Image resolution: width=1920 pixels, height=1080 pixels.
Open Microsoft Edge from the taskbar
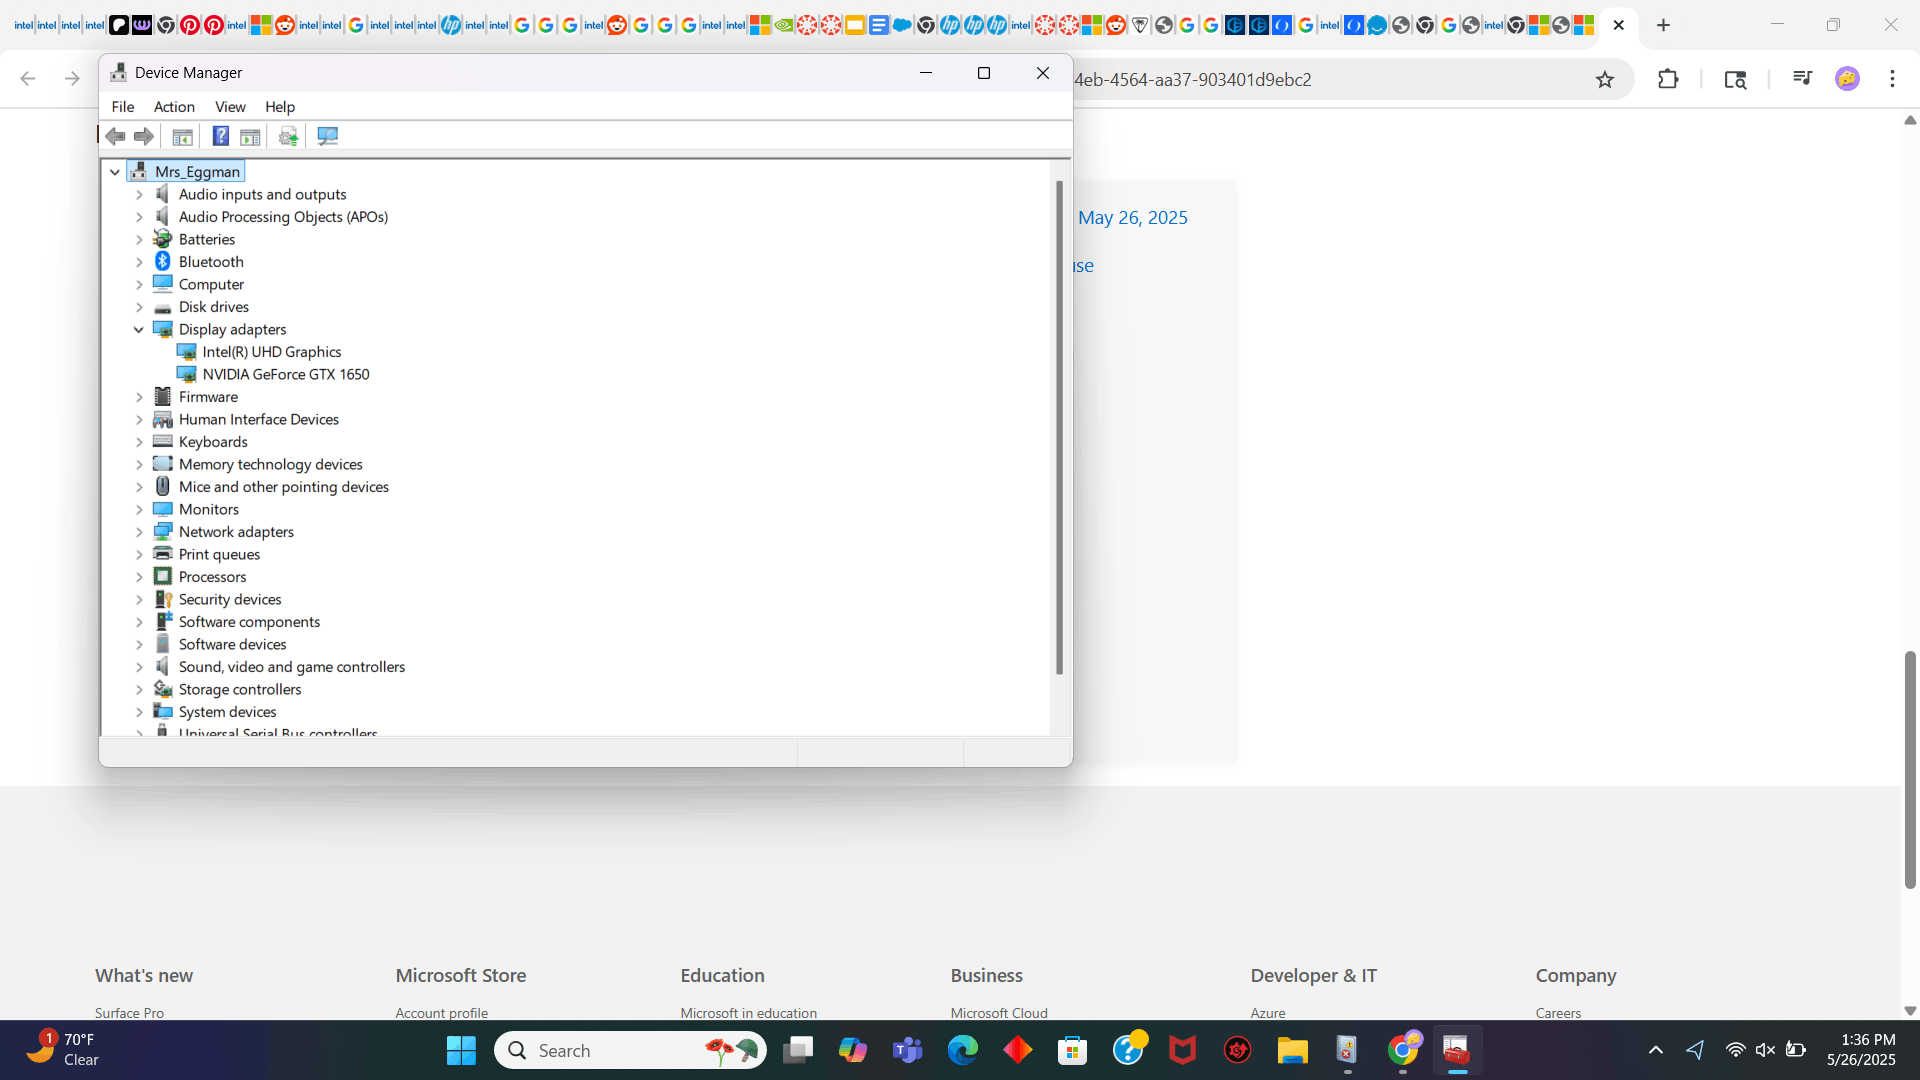point(963,1050)
